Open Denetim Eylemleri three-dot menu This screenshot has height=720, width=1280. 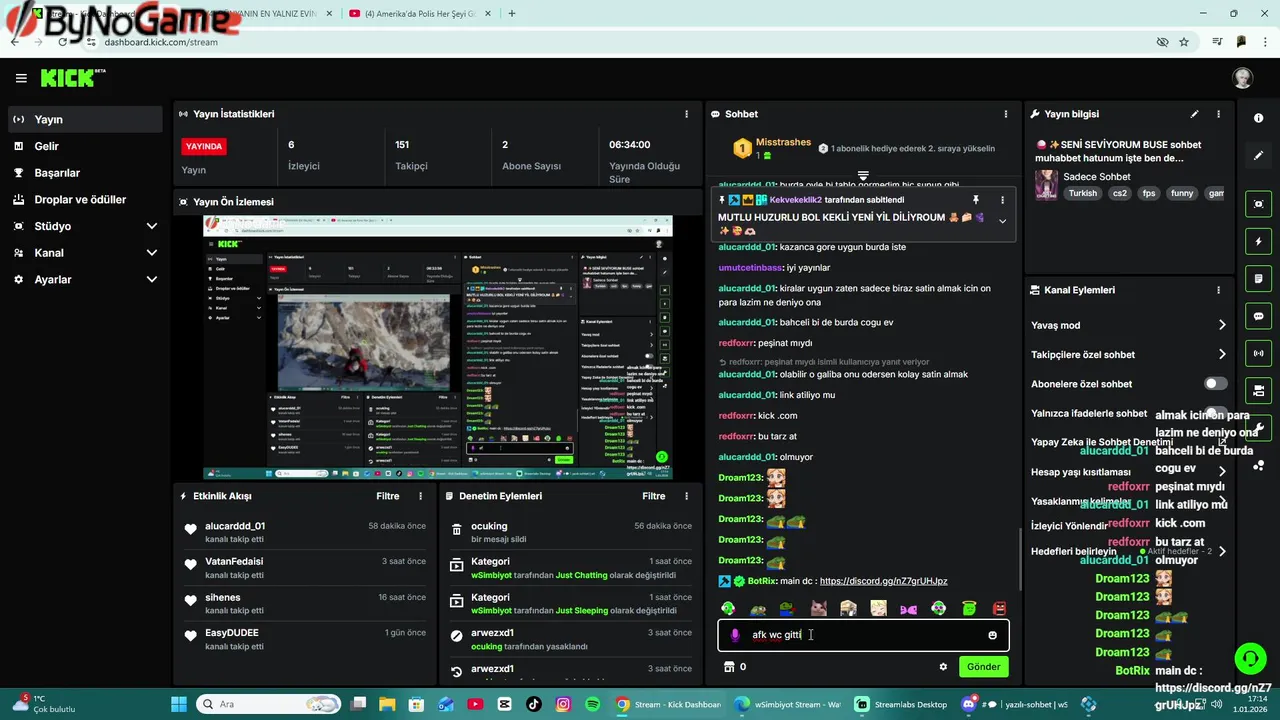pos(686,496)
